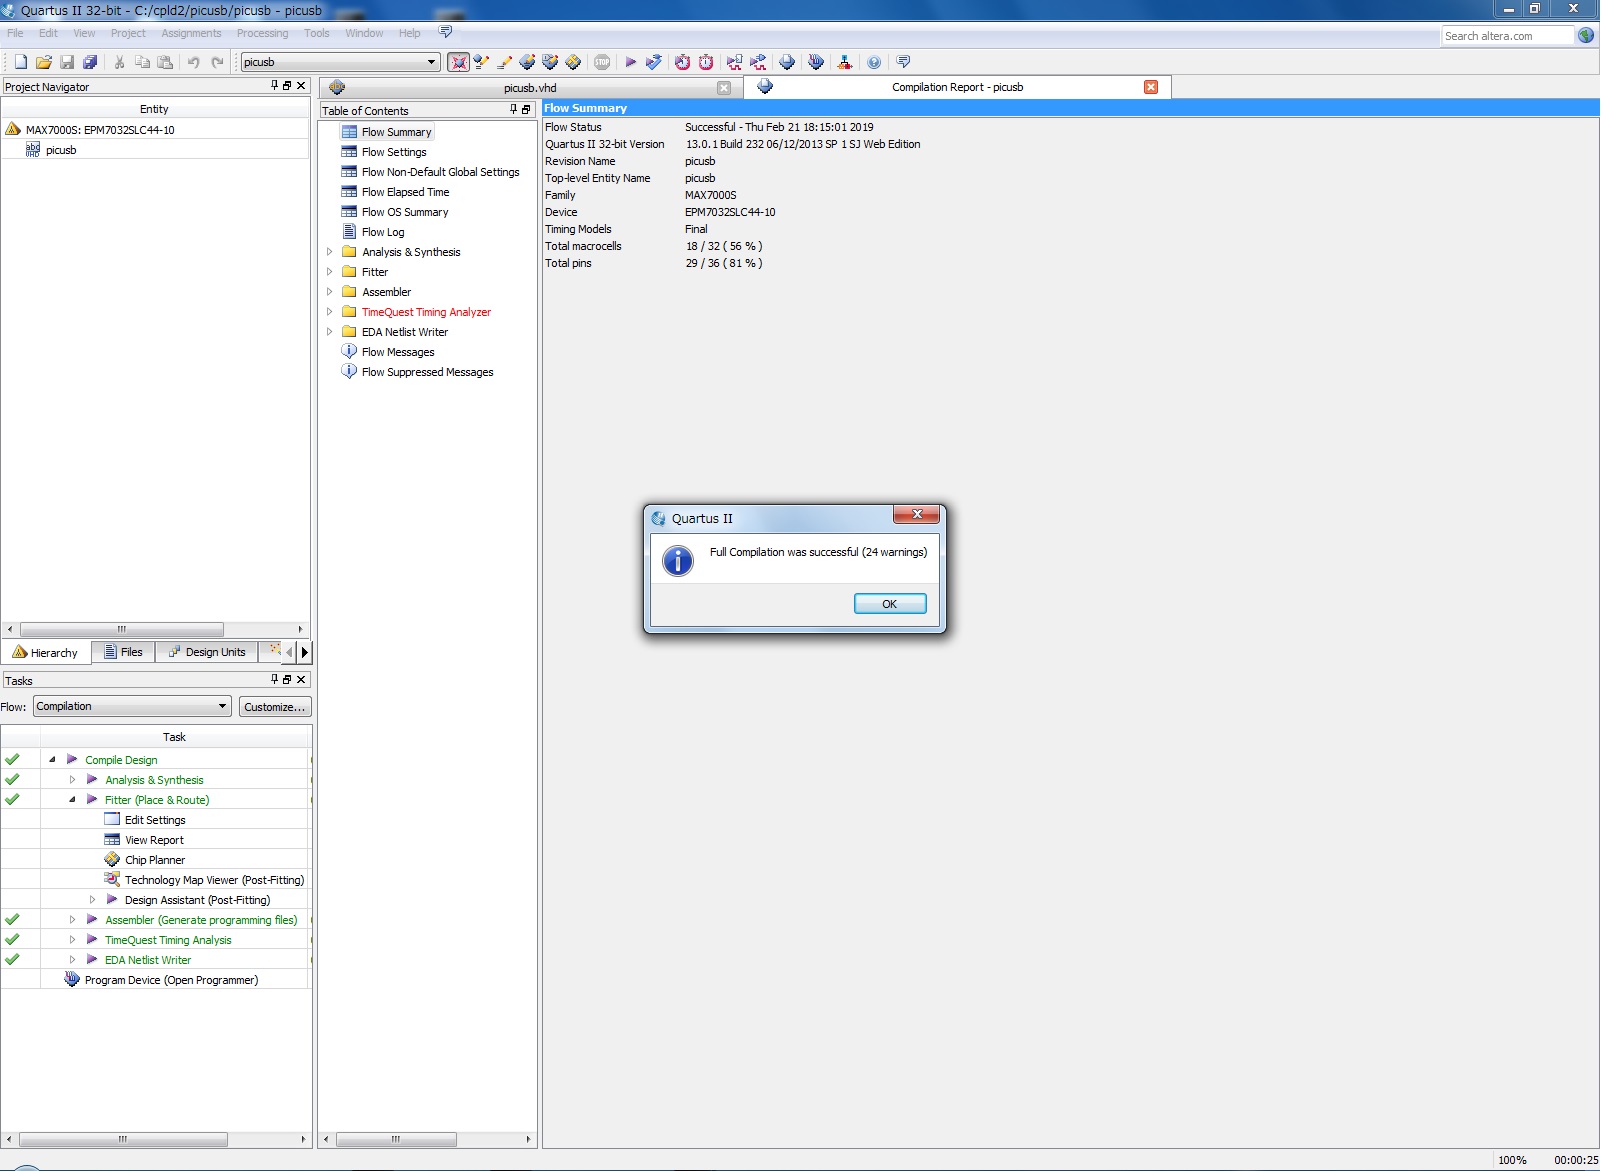Switch to the Files tab in Project Navigator
The width and height of the screenshot is (1604, 1171).
pos(123,652)
